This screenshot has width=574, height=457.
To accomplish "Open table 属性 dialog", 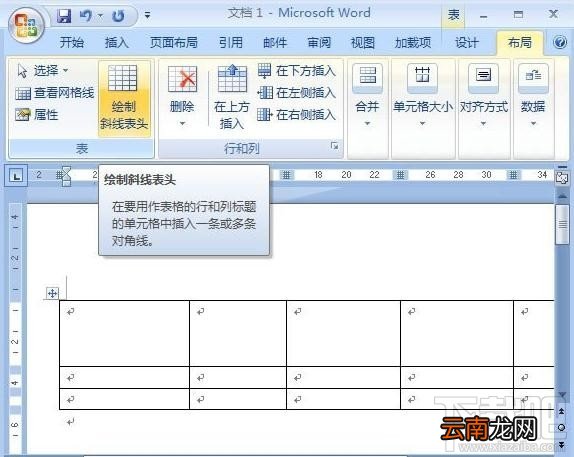I will click(x=37, y=115).
